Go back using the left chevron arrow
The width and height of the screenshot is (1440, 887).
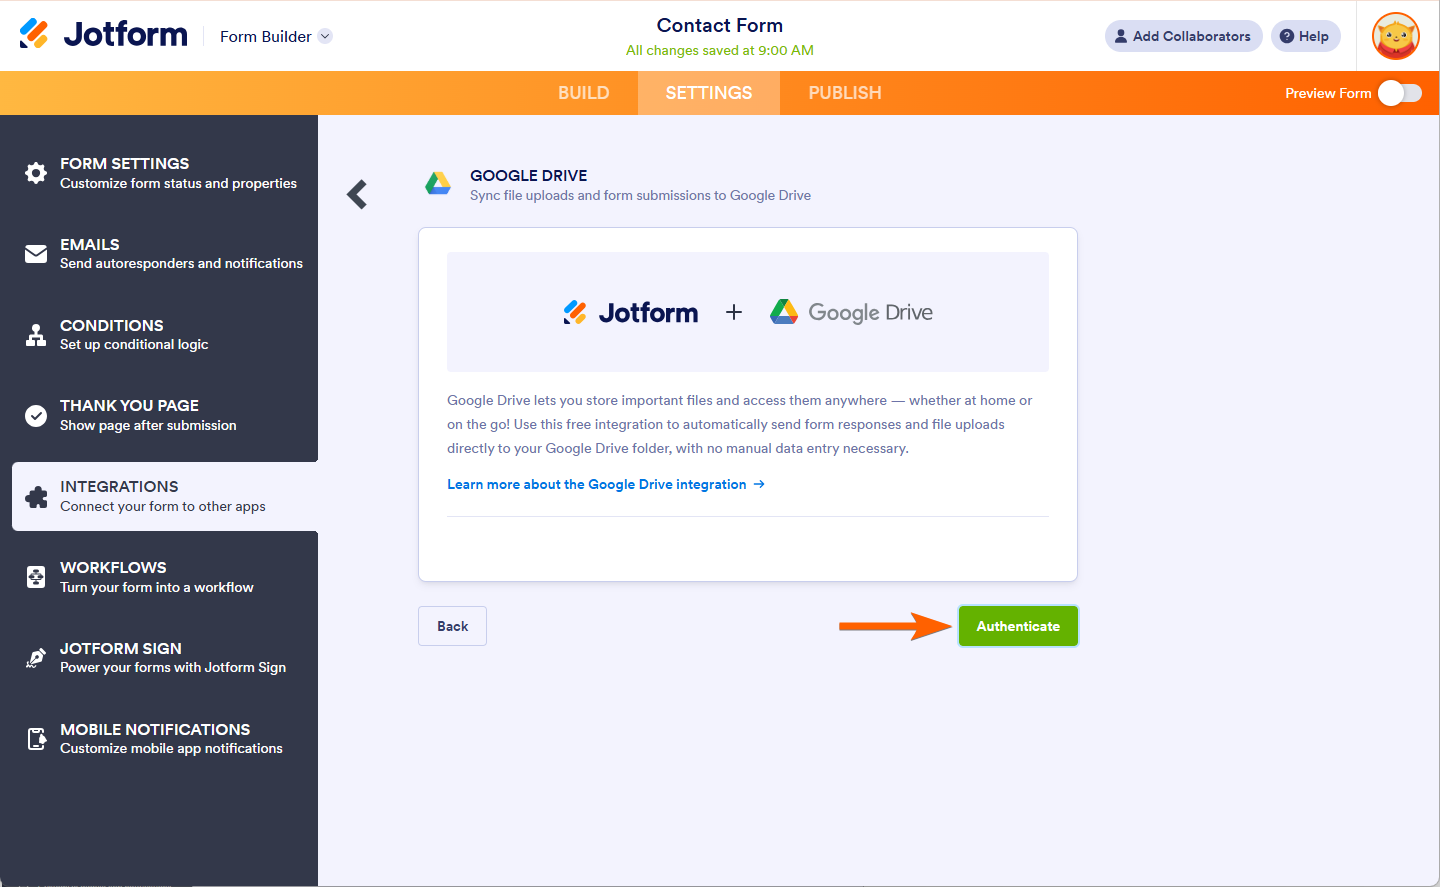(357, 194)
